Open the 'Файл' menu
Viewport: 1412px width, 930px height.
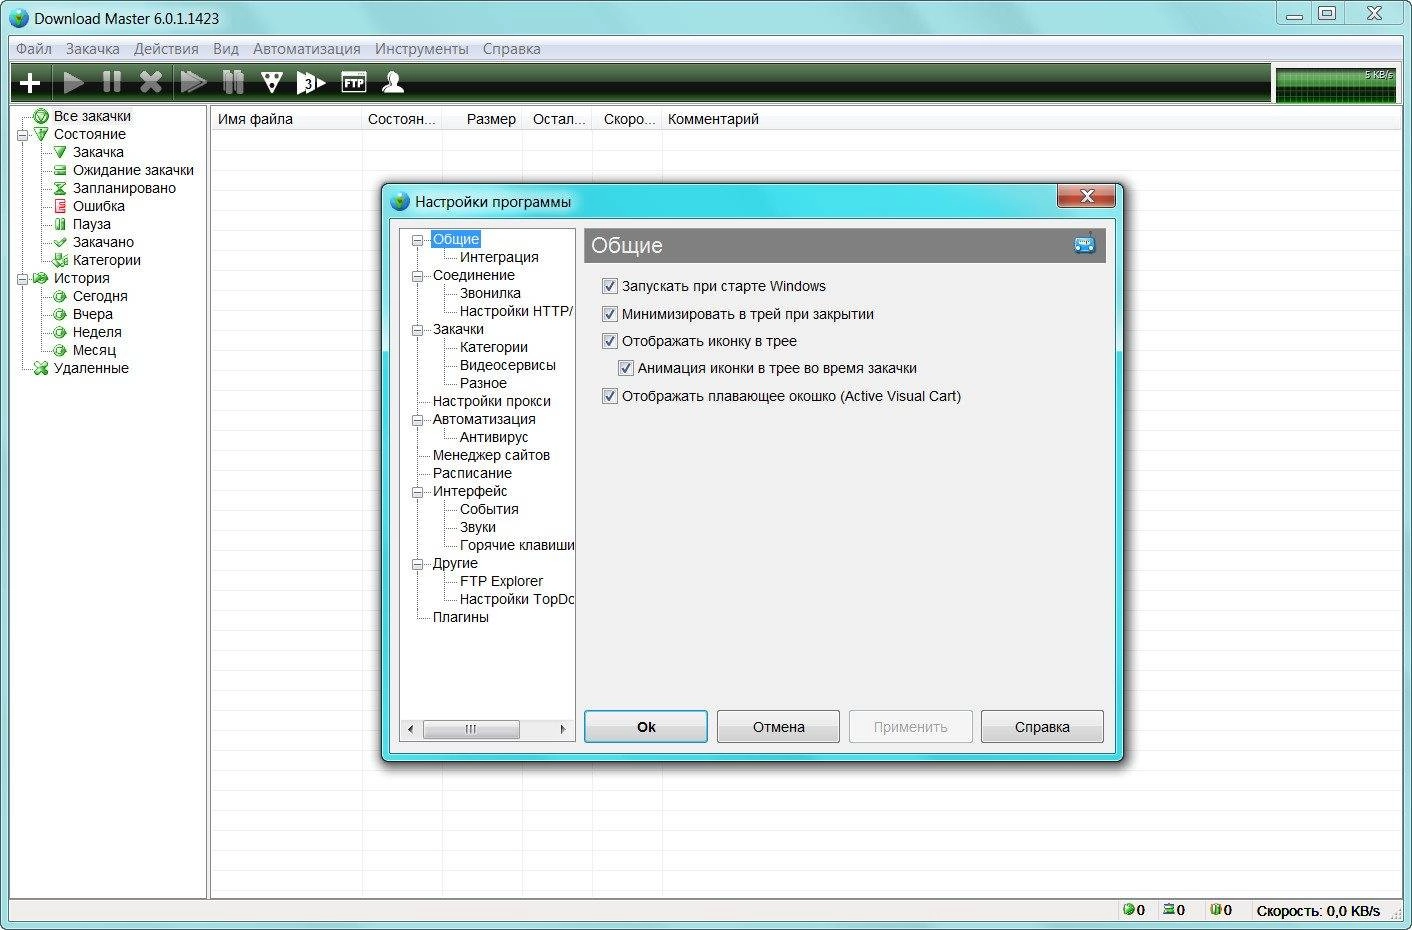(x=34, y=49)
